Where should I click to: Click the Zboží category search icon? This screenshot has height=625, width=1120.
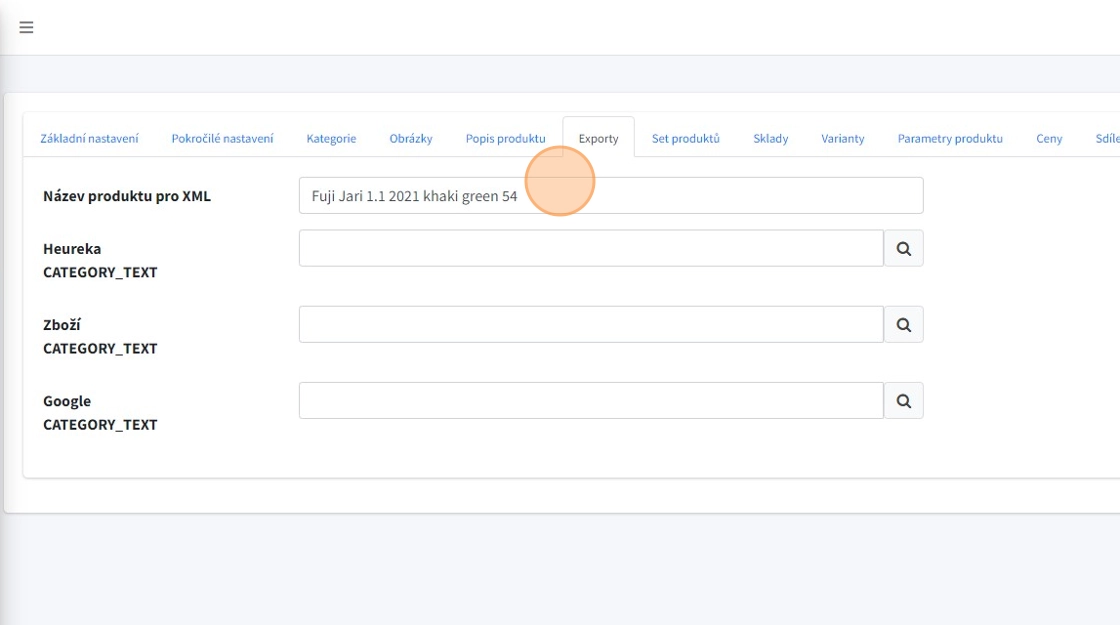pos(903,325)
